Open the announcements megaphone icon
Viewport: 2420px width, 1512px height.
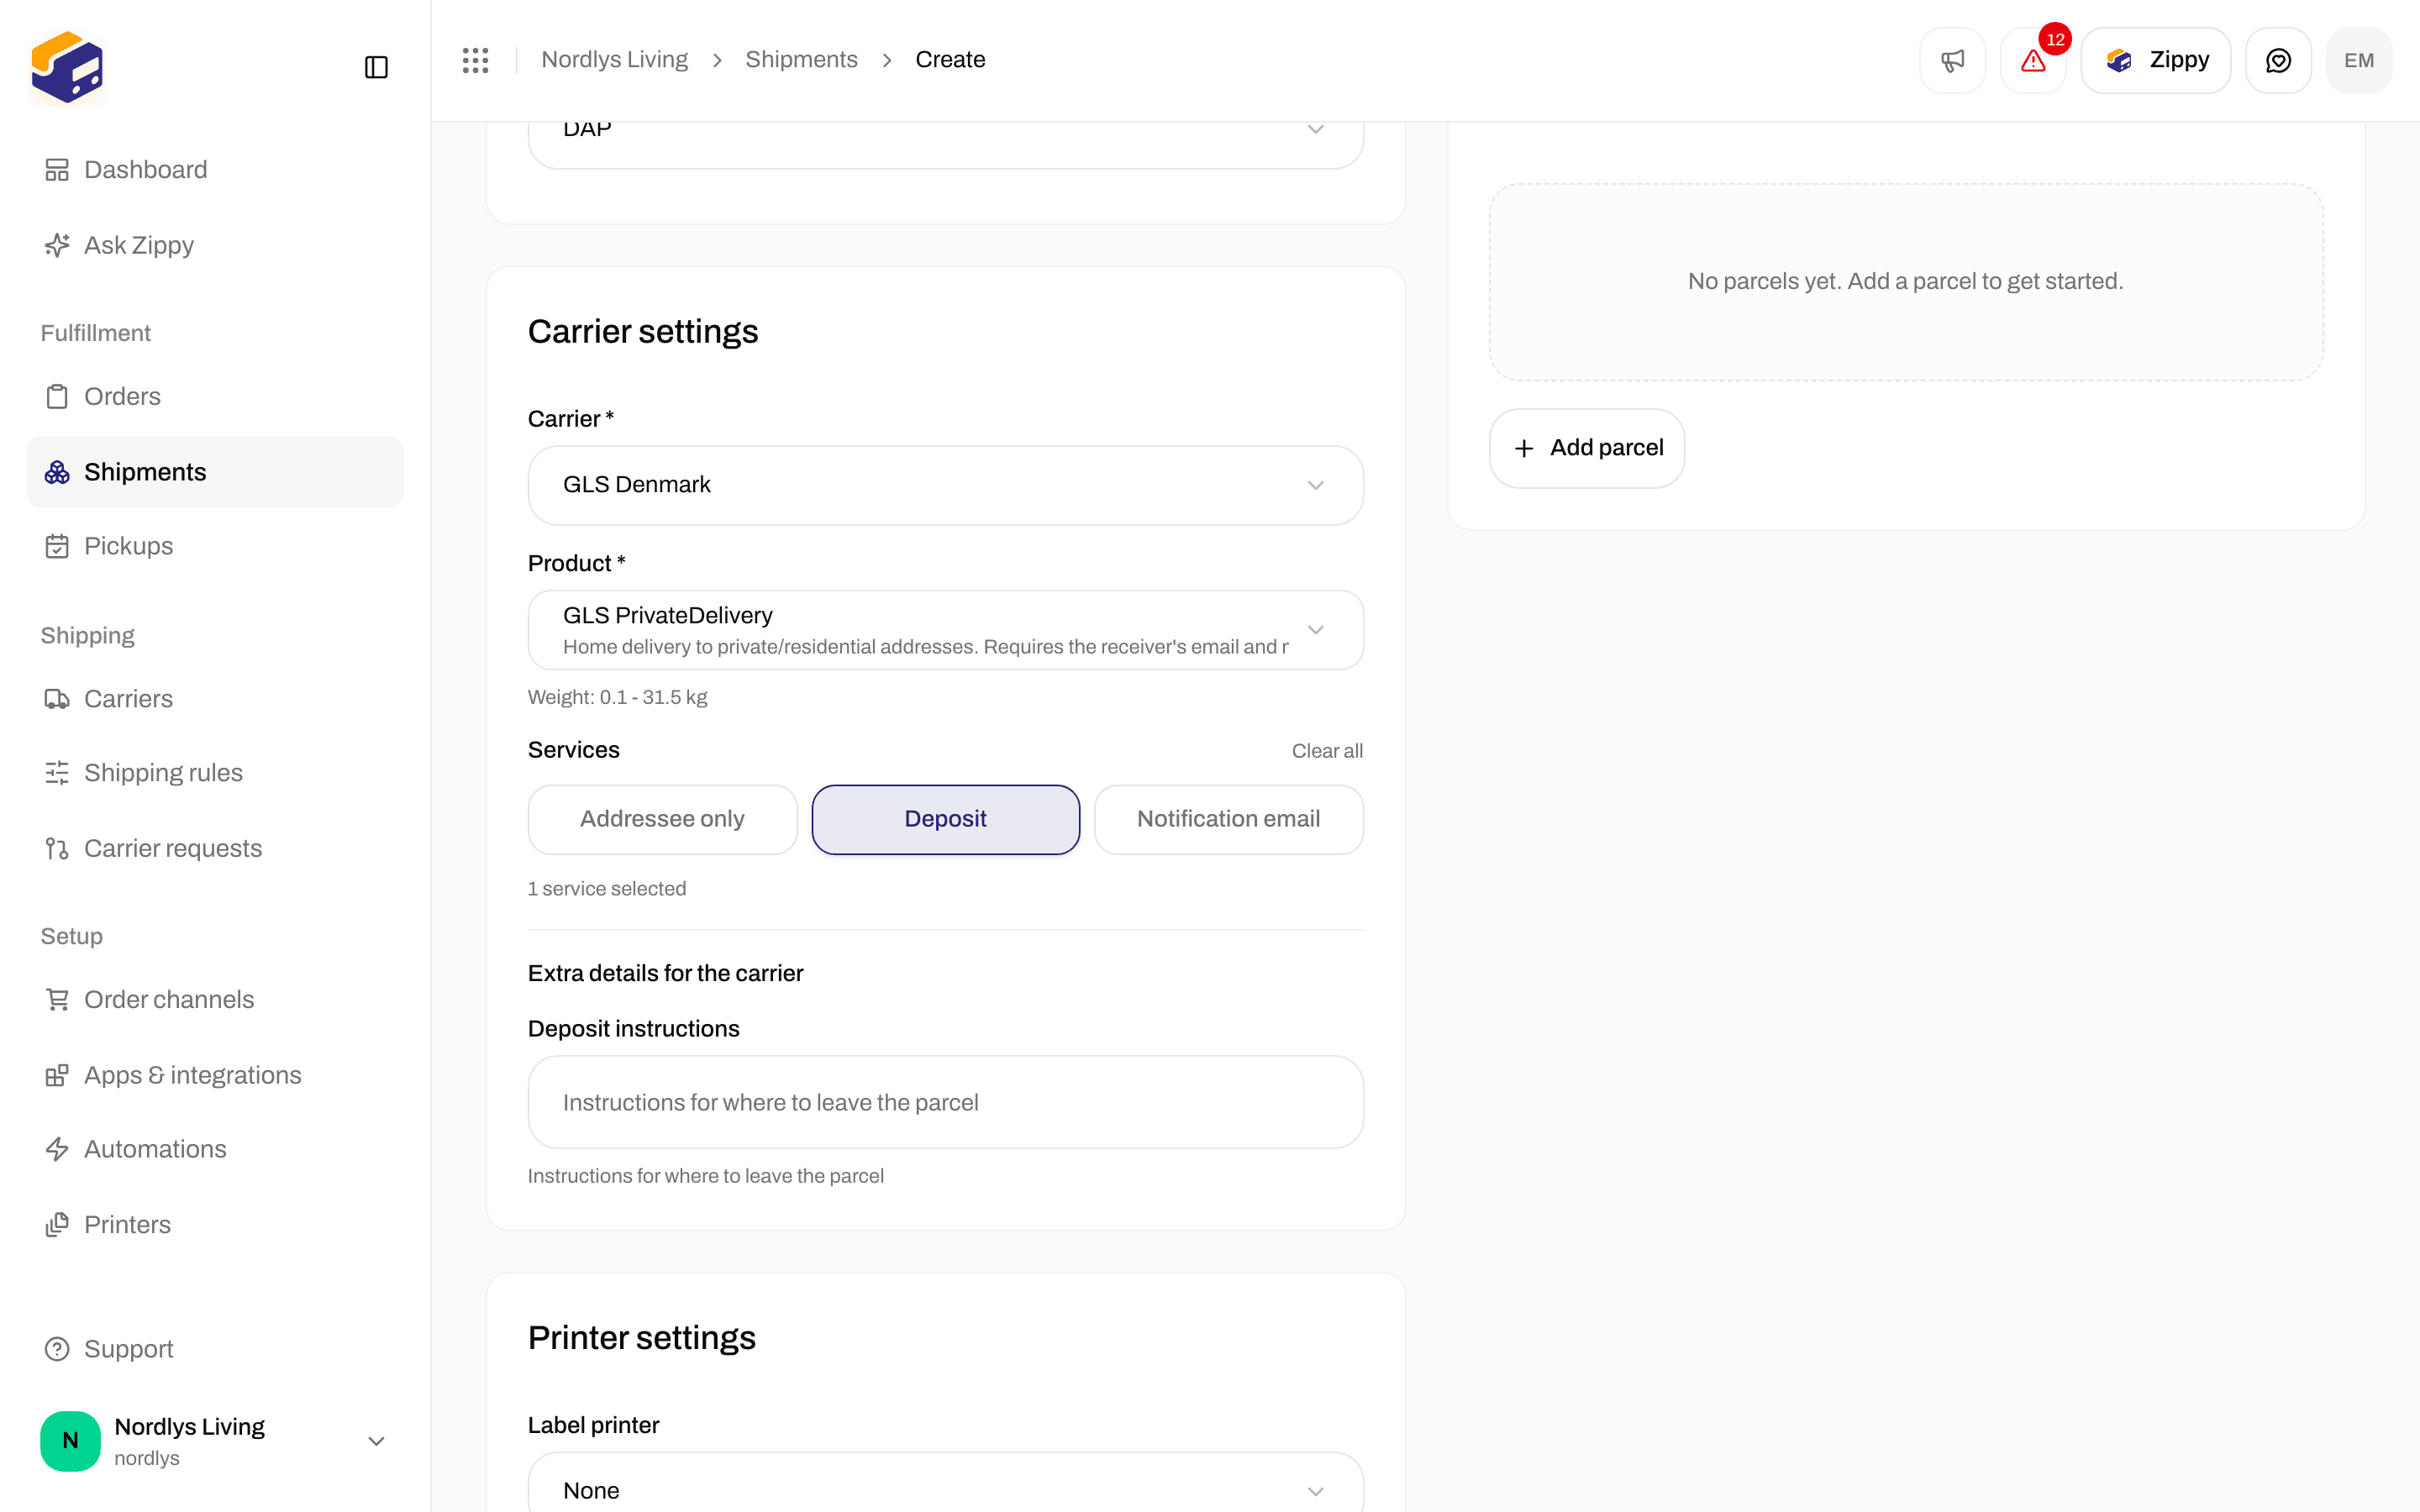[x=1952, y=60]
